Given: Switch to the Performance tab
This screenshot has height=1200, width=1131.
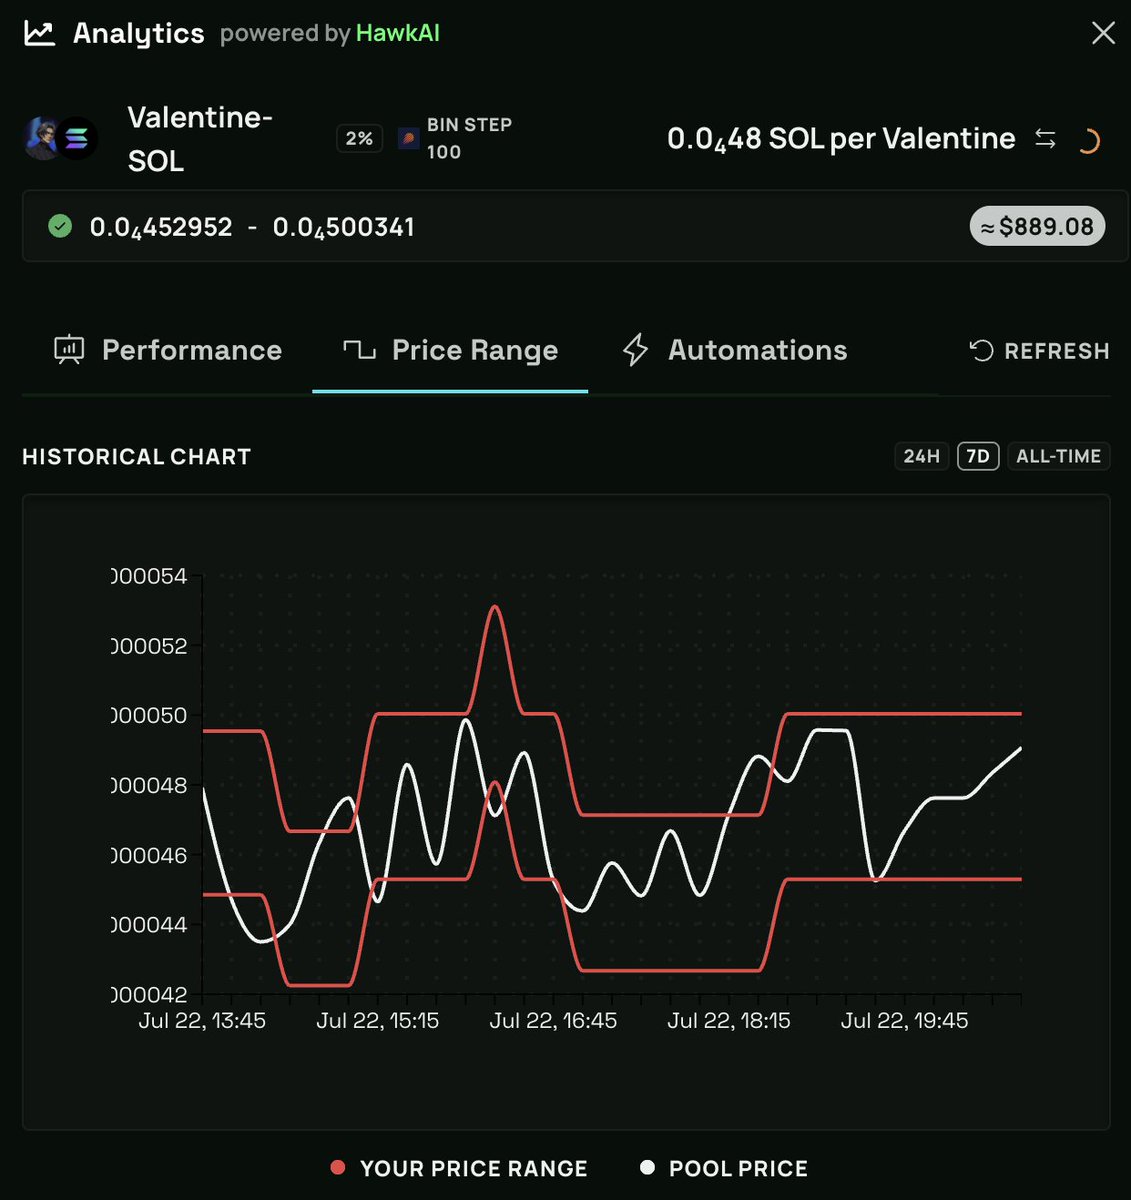Looking at the screenshot, I should point(167,350).
